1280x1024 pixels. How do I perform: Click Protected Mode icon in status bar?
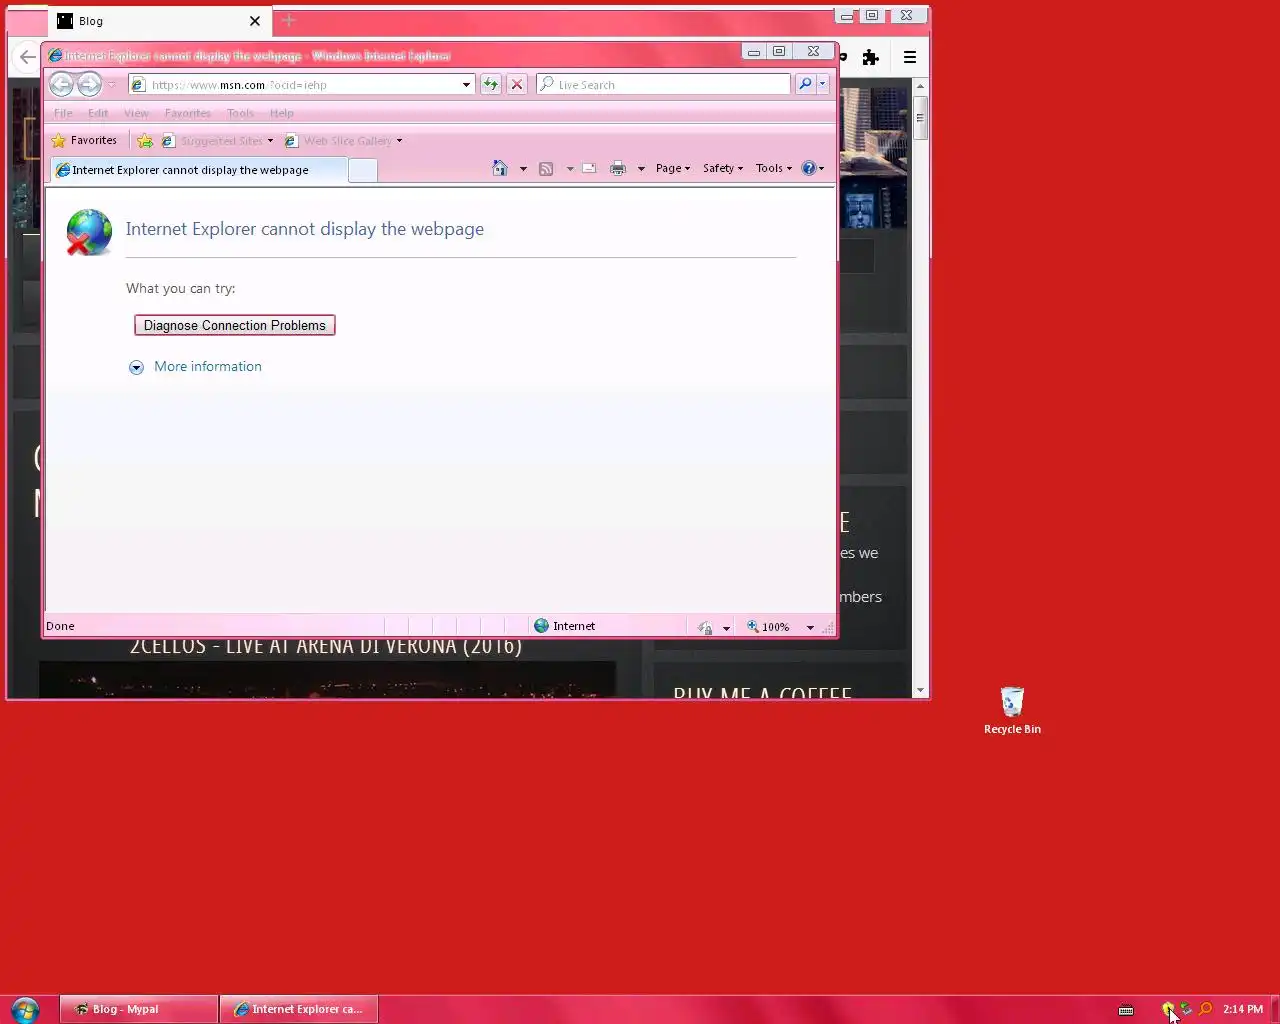[706, 627]
